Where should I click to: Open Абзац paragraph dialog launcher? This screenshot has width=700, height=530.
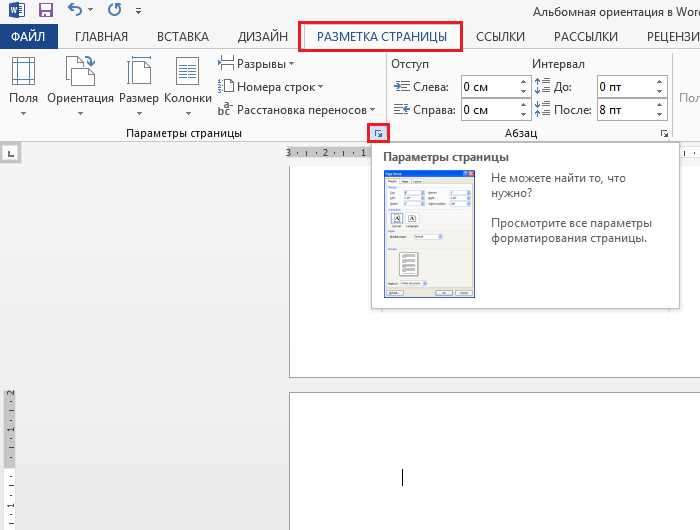pyautogui.click(x=664, y=133)
